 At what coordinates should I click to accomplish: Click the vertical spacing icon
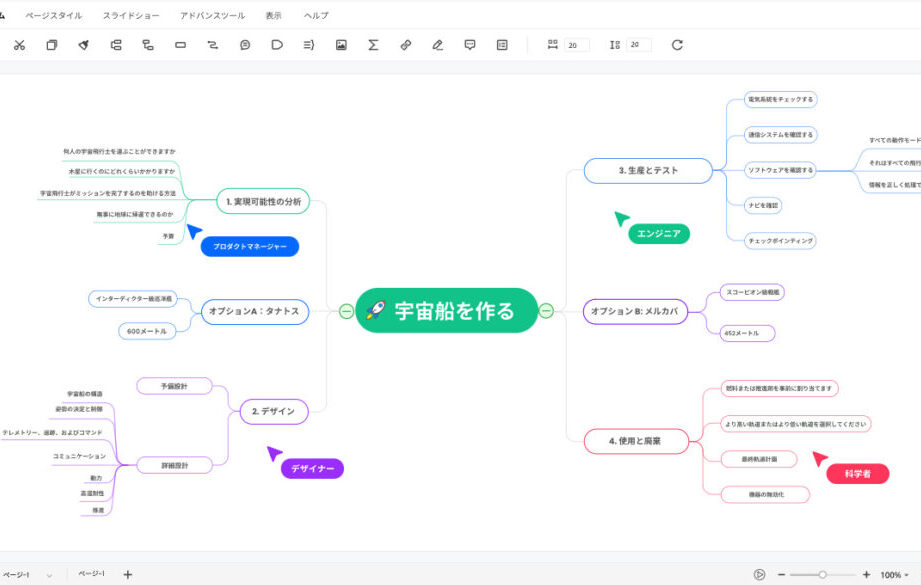tap(614, 45)
